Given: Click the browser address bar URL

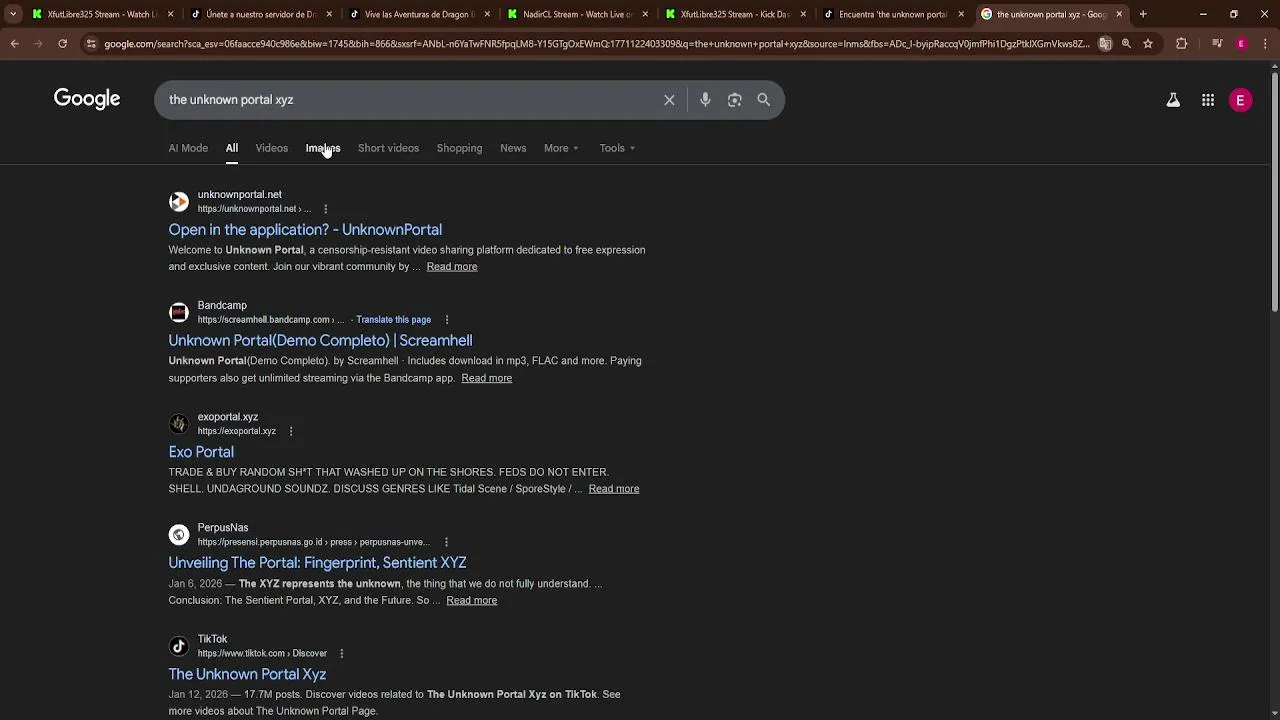Looking at the screenshot, I should pos(596,44).
